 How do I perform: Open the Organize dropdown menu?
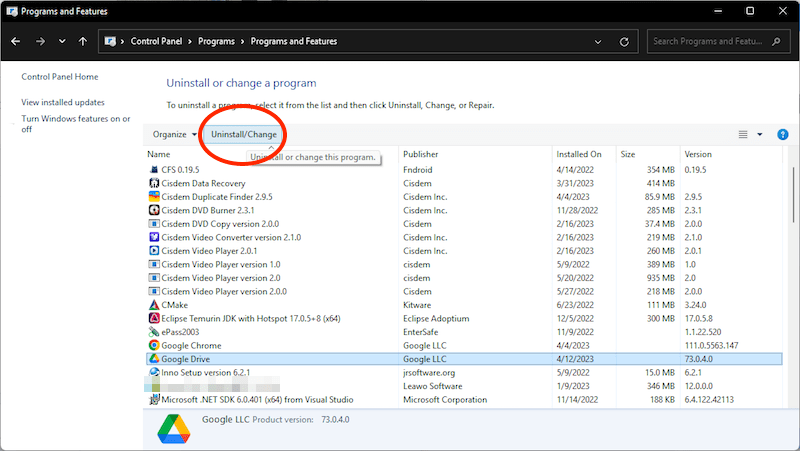(x=174, y=134)
